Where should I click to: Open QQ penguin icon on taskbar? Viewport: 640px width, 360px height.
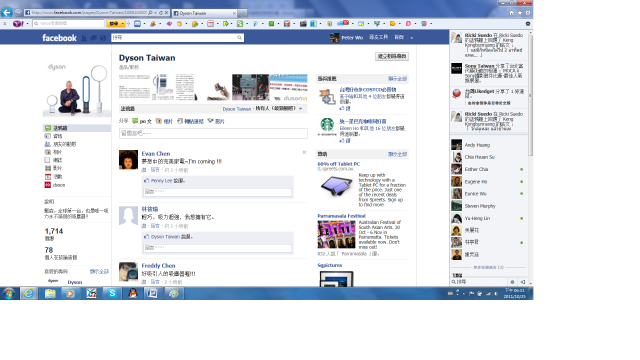[133, 293]
